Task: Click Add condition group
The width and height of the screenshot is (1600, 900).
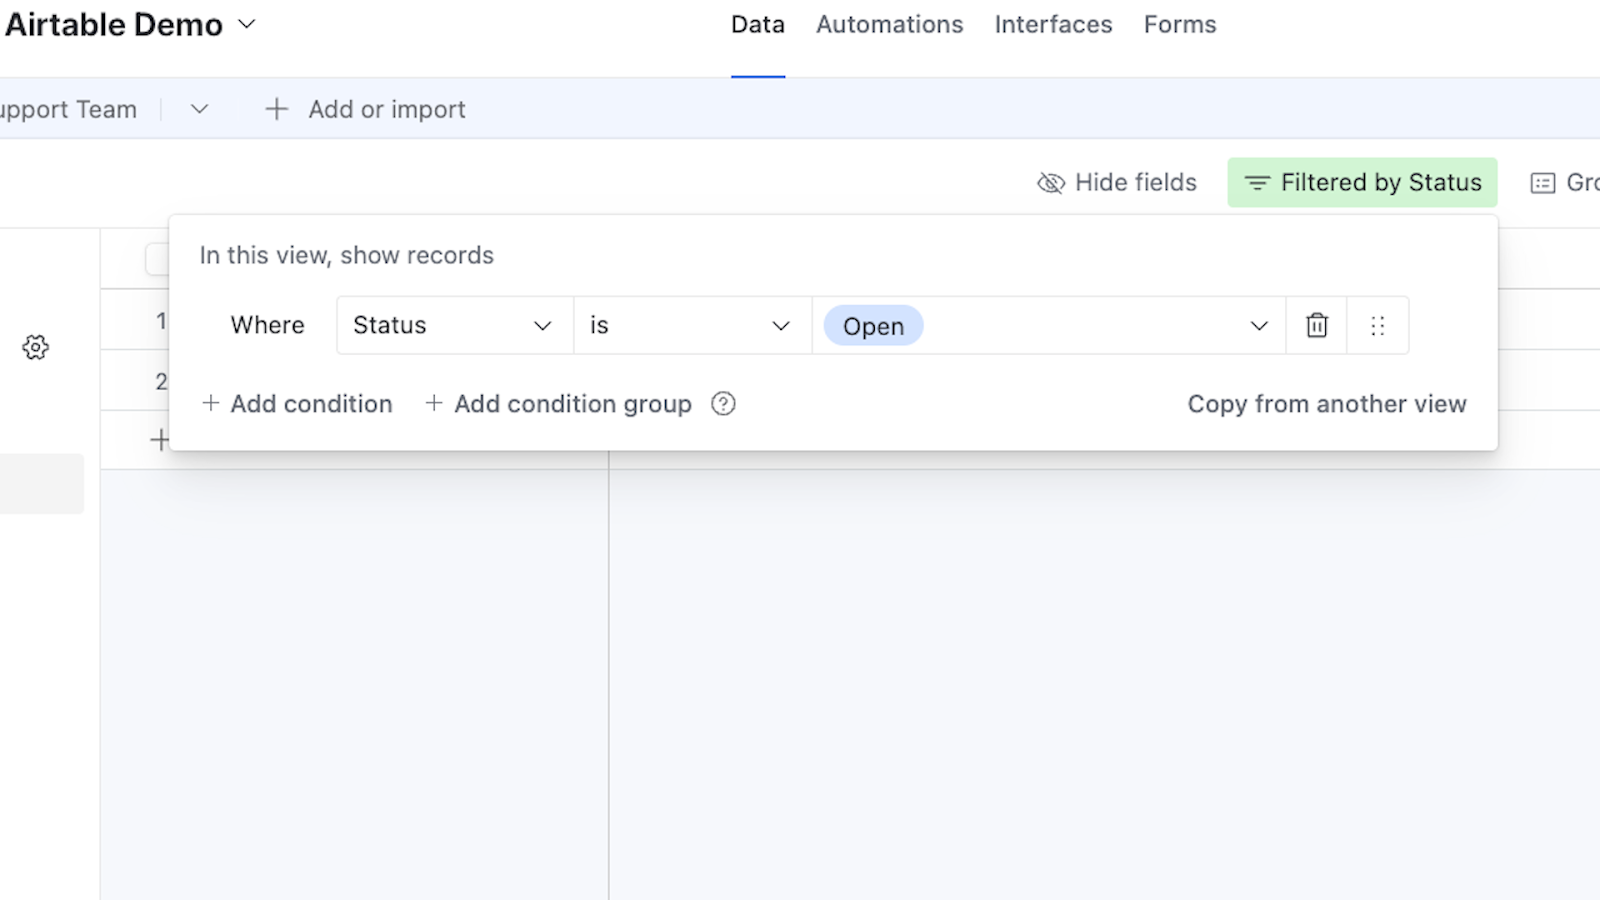Action: [558, 404]
